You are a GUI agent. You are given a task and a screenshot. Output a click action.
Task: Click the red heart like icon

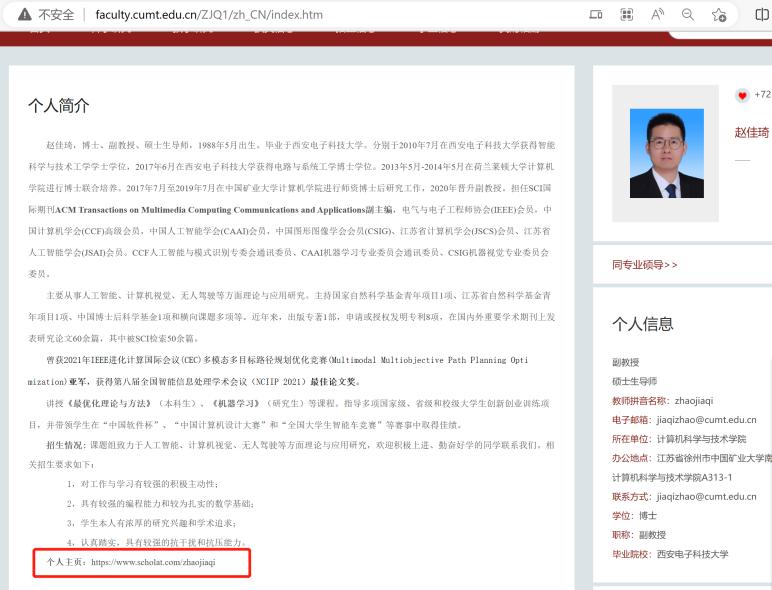coord(742,95)
